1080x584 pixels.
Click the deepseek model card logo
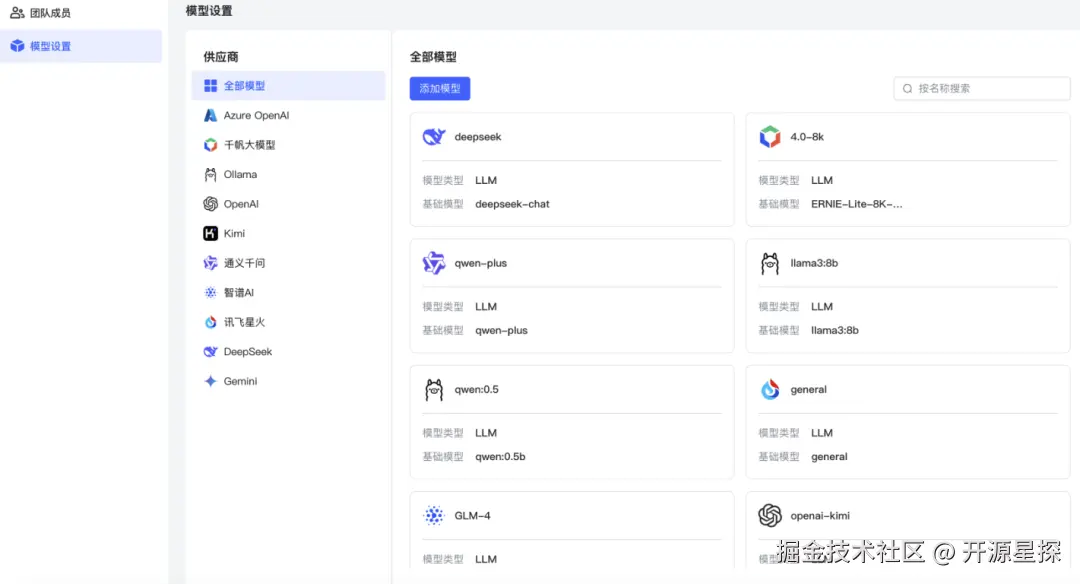click(433, 136)
